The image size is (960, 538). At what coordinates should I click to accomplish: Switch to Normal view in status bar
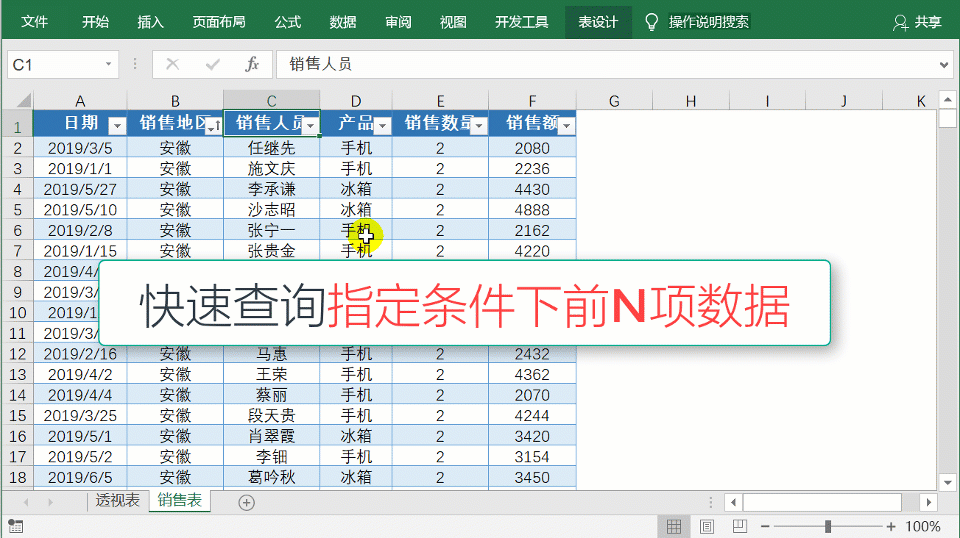click(674, 526)
